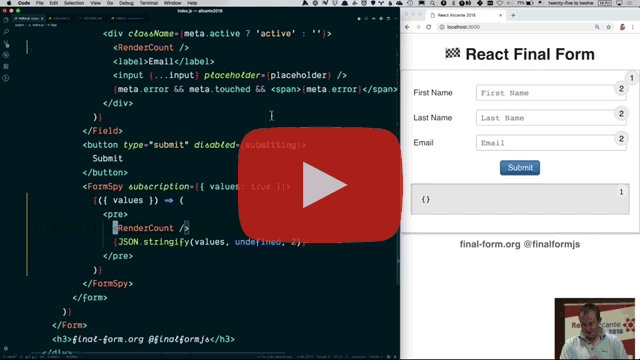Play the video with the red play button
Image resolution: width=640 pixels, height=360 pixels.
pyautogui.click(x=320, y=185)
